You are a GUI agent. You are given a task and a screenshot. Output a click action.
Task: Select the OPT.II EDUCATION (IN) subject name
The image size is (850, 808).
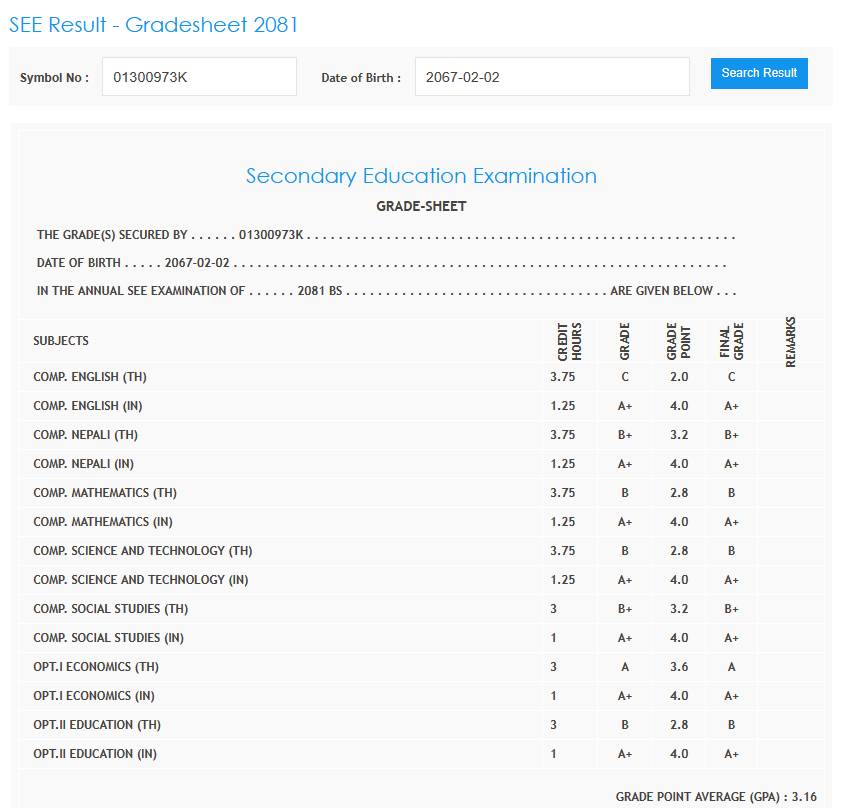pos(95,754)
